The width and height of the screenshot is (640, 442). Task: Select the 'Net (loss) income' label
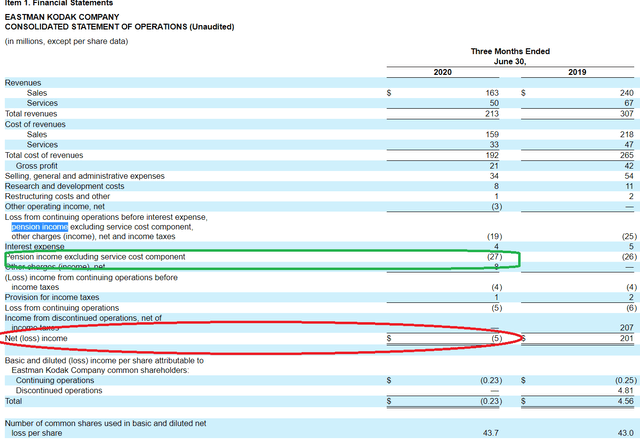[x=36, y=338]
